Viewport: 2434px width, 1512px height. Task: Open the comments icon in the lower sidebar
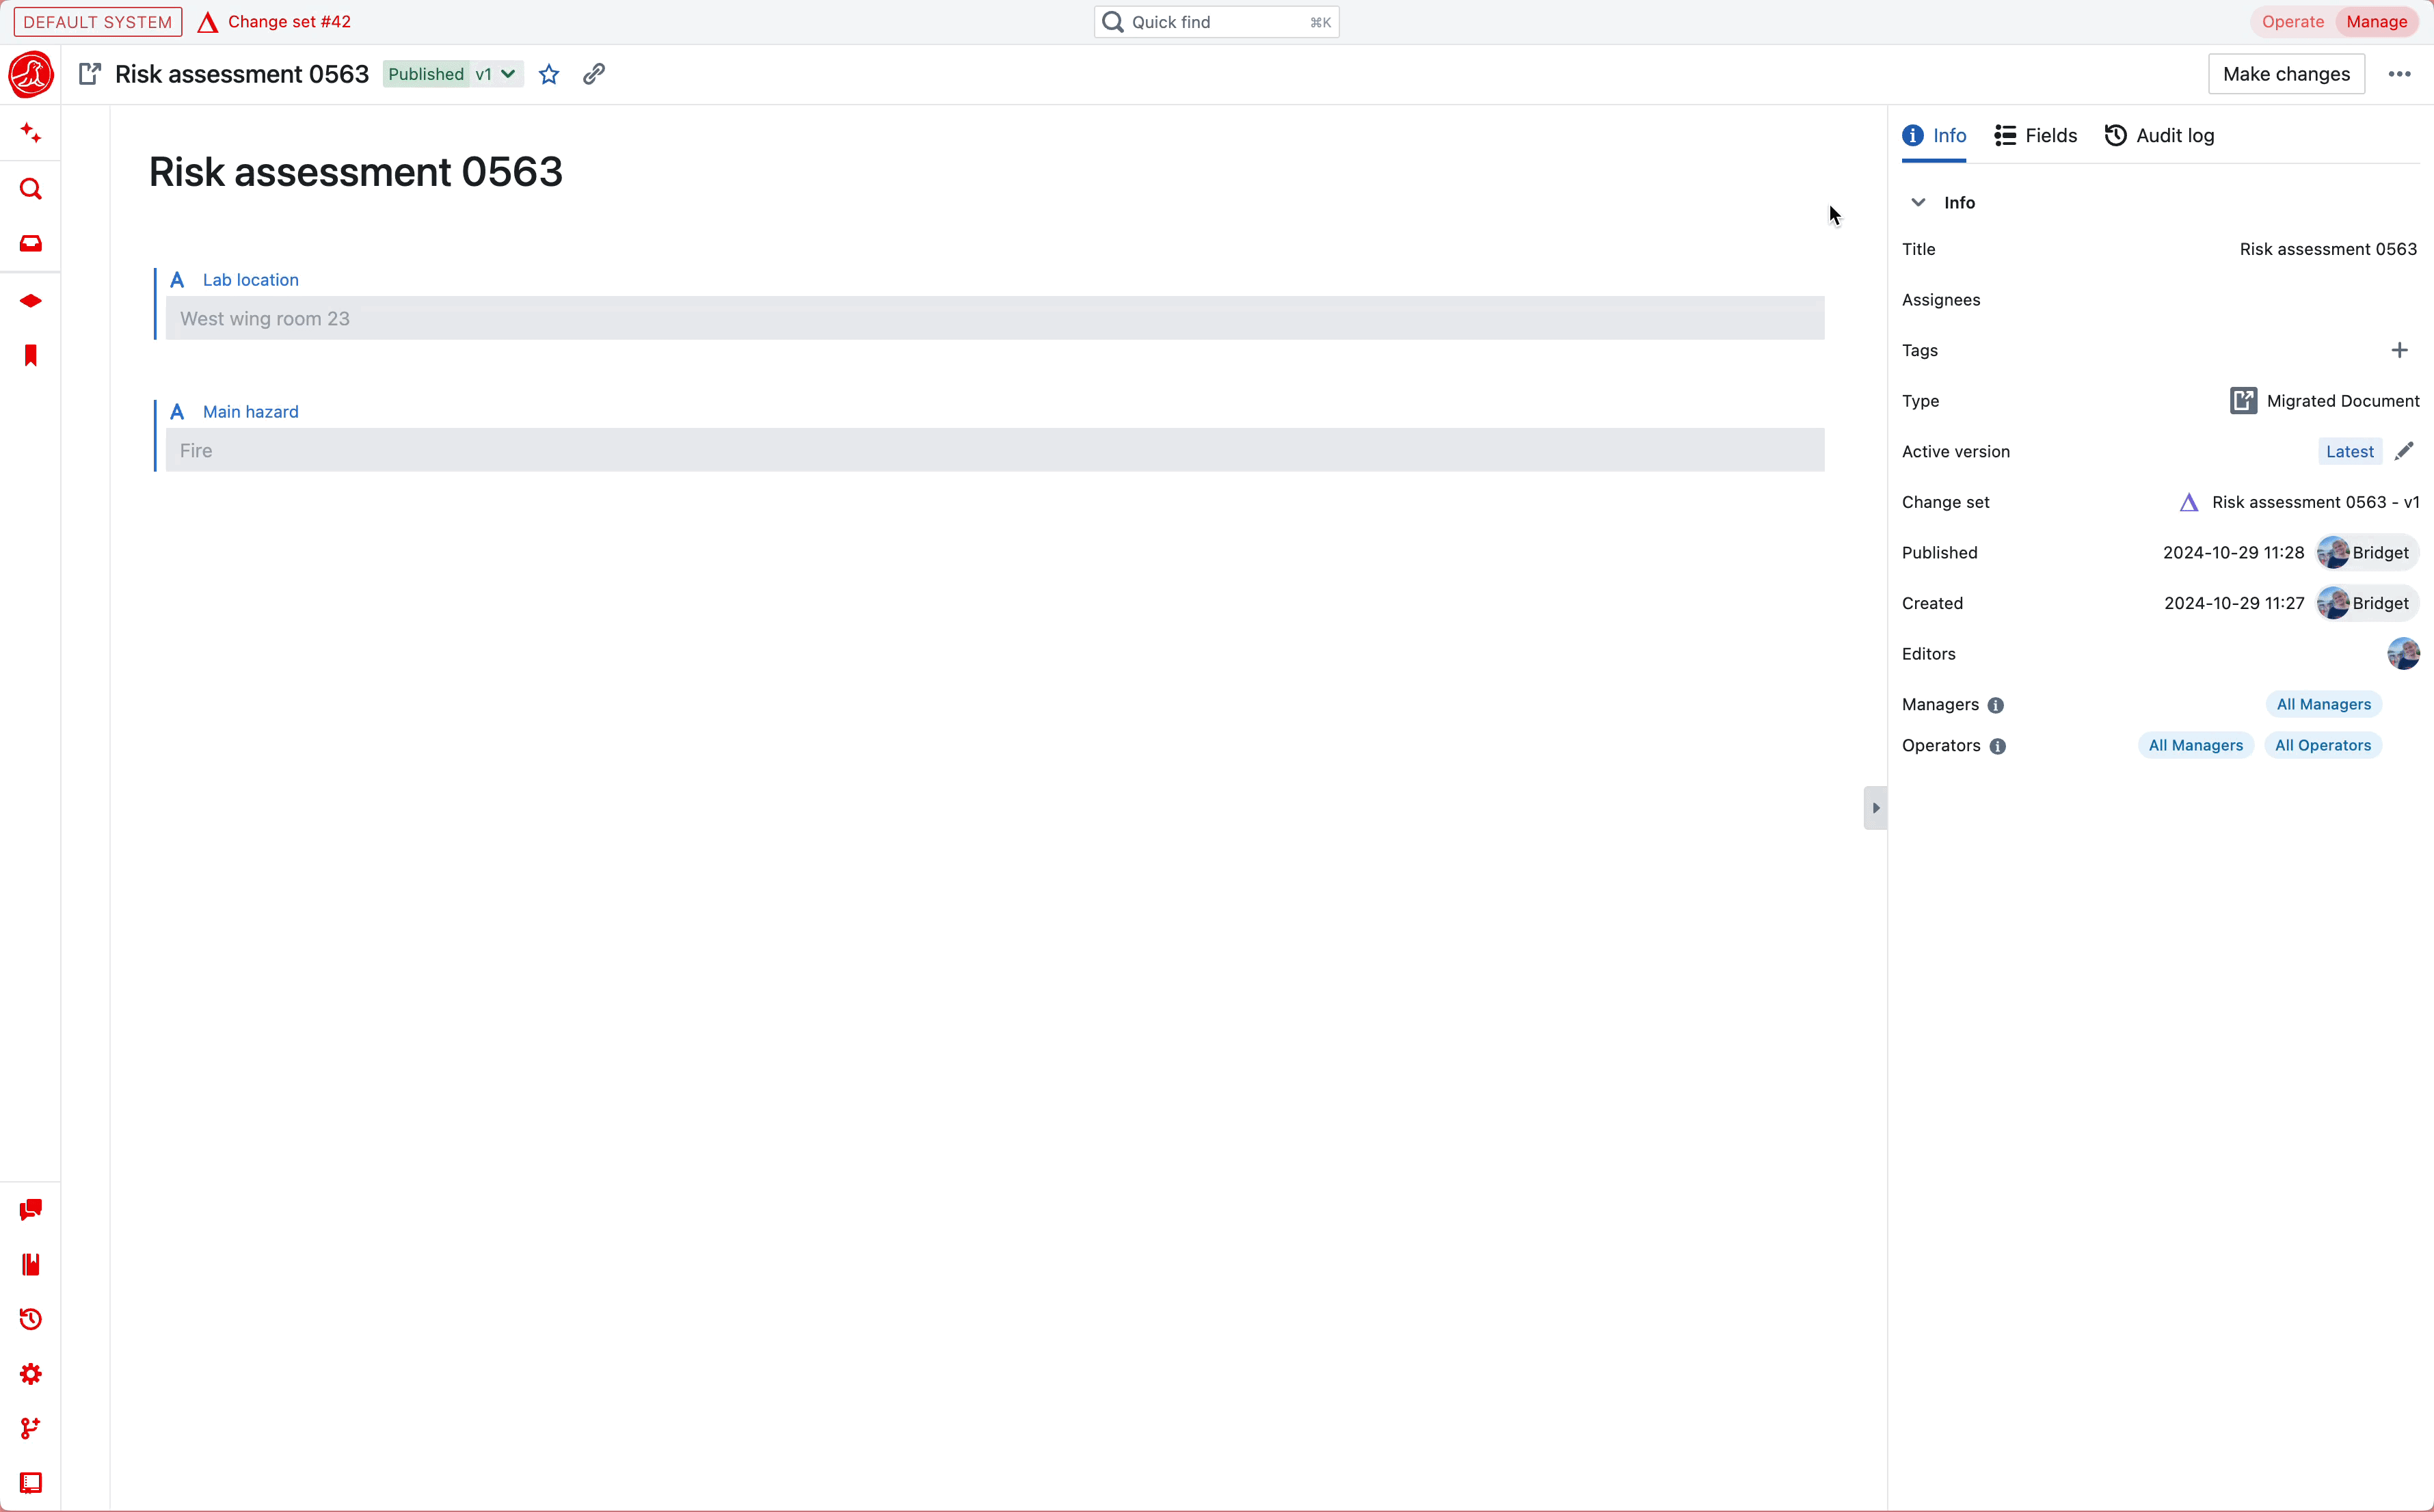(31, 1209)
